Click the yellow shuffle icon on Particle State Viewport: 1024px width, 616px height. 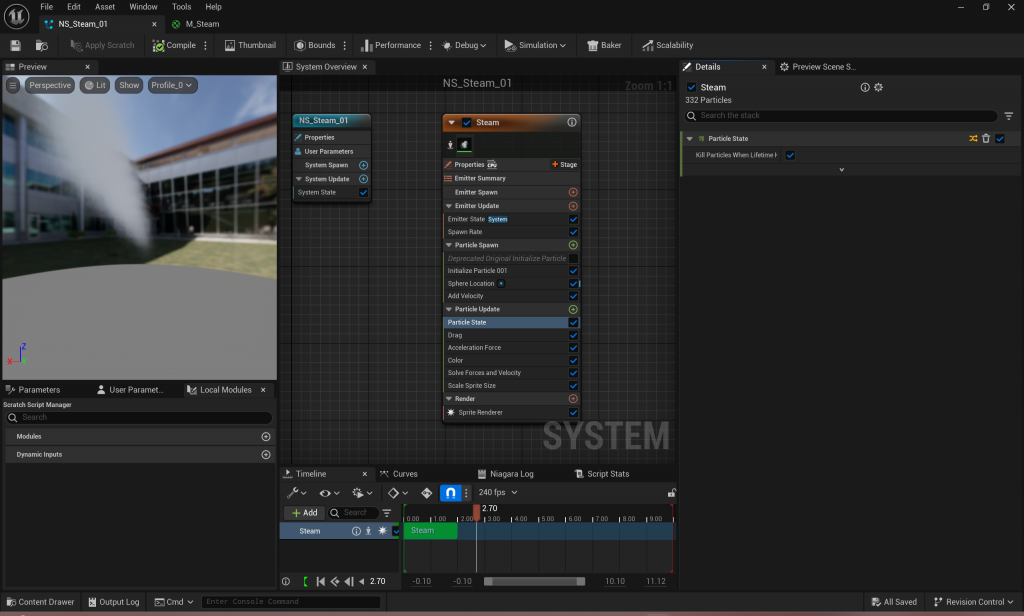tap(973, 139)
